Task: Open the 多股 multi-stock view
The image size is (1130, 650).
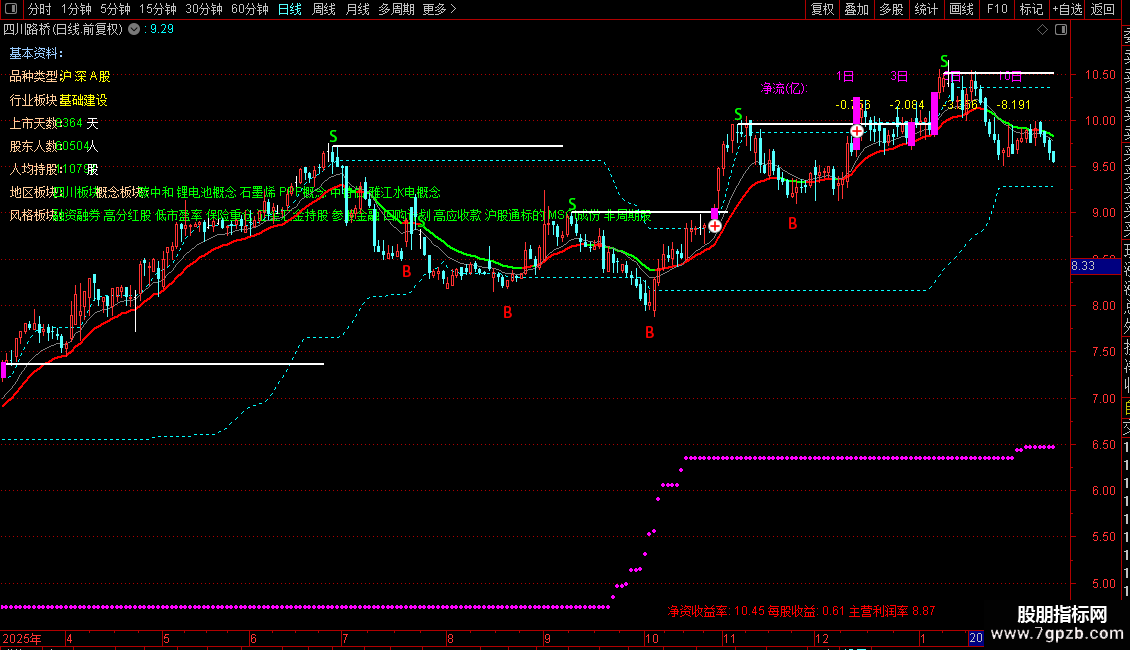Action: coord(891,9)
